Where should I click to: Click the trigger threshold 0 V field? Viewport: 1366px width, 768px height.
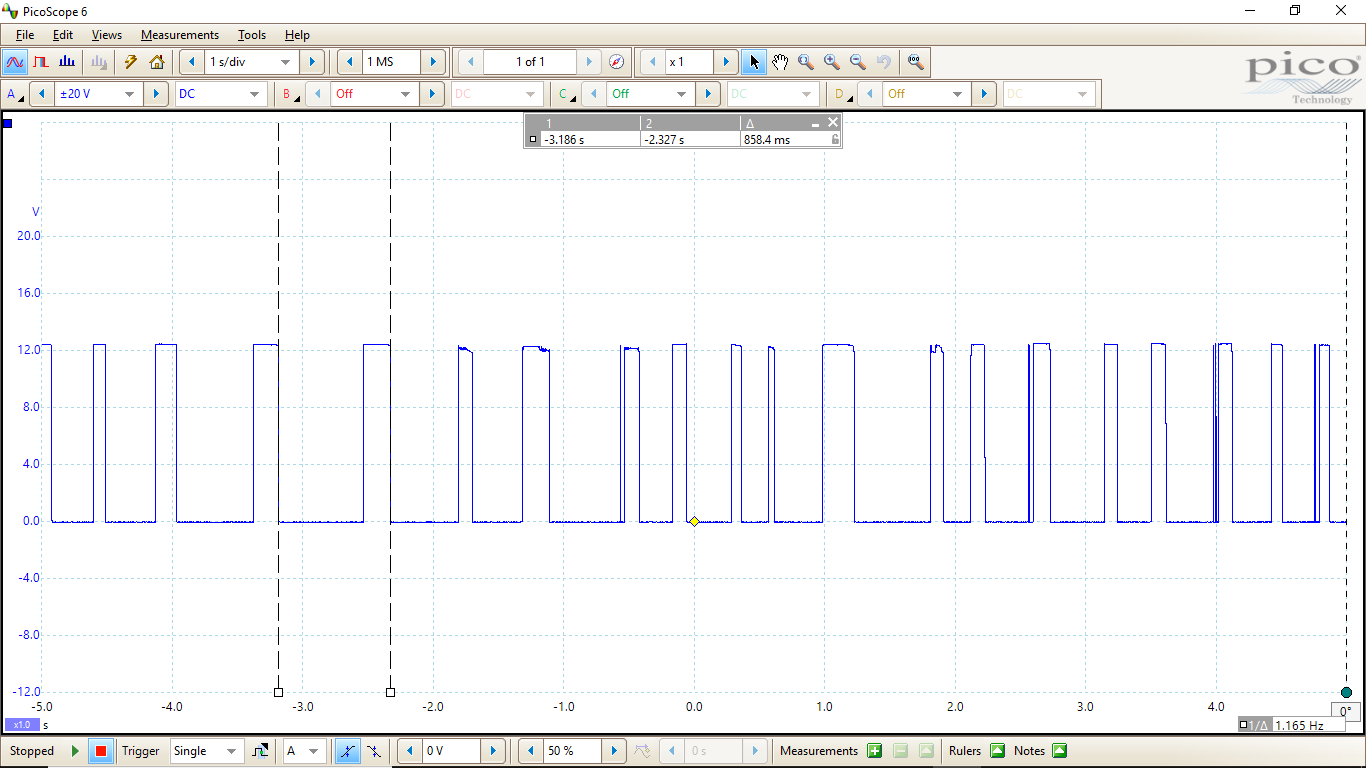tap(452, 751)
